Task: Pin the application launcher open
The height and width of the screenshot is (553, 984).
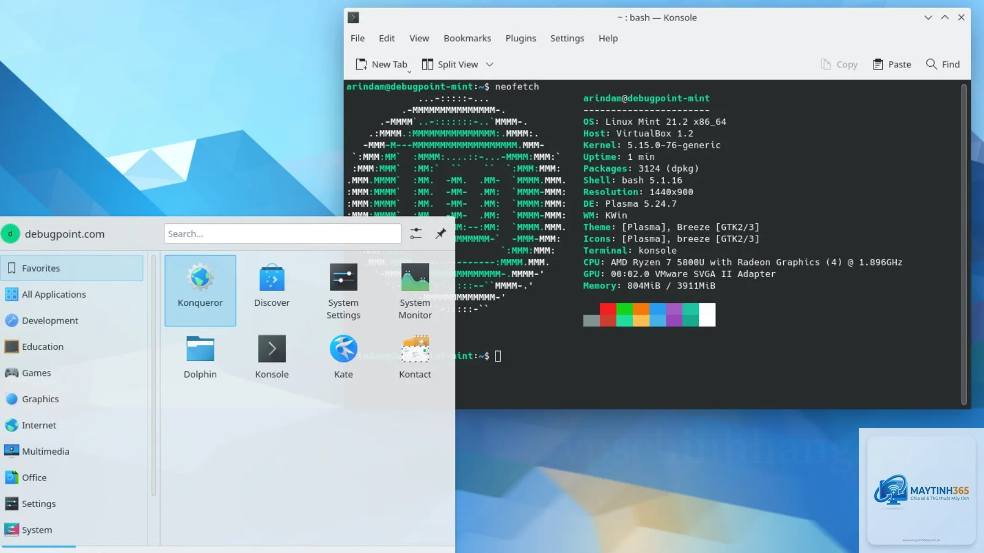Action: tap(441, 234)
